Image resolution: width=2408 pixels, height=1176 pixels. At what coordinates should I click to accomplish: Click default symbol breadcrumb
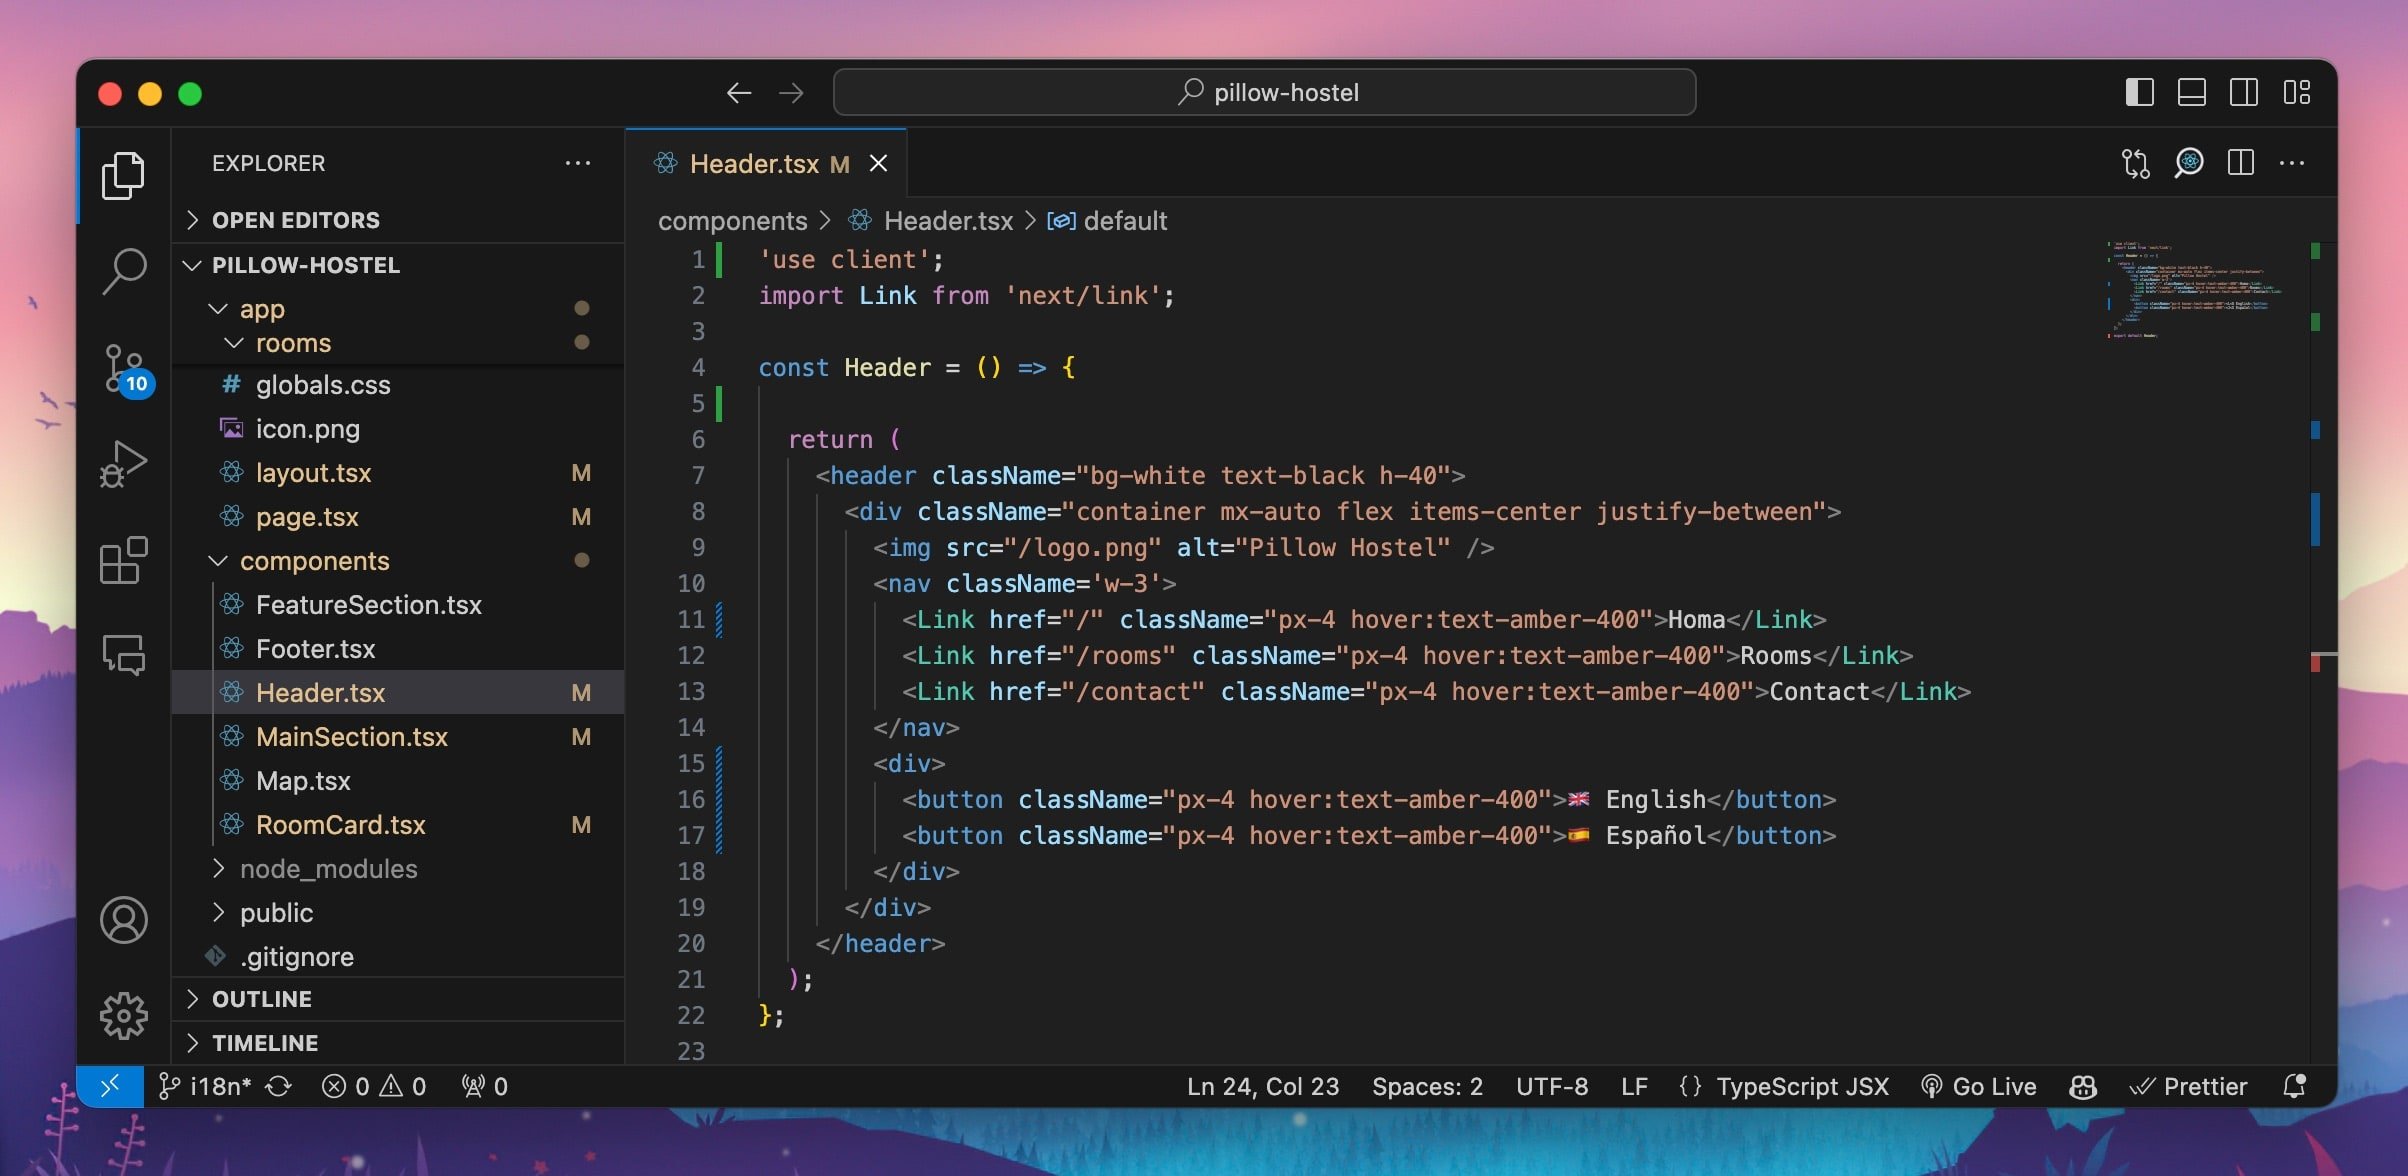[x=1107, y=221]
